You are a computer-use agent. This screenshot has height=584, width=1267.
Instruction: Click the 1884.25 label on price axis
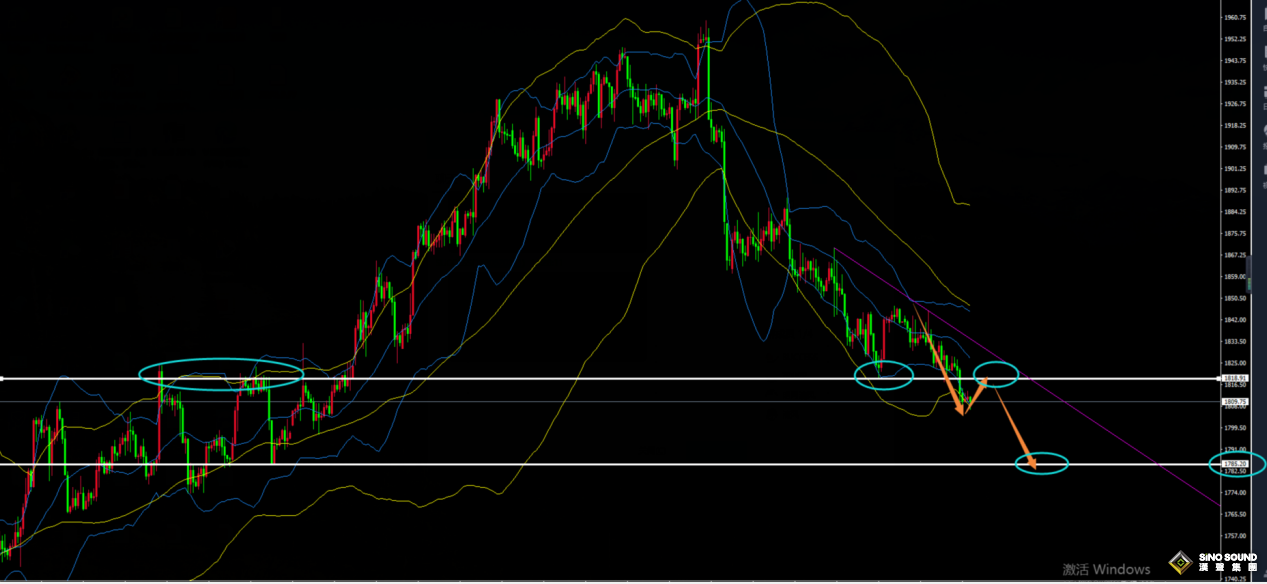pos(1235,212)
